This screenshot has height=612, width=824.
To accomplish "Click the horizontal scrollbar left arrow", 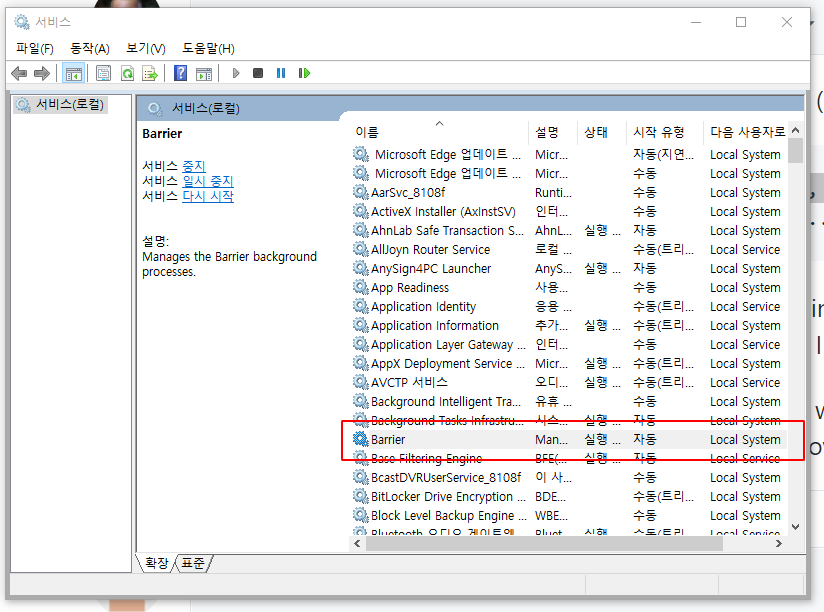I will pyautogui.click(x=357, y=544).
